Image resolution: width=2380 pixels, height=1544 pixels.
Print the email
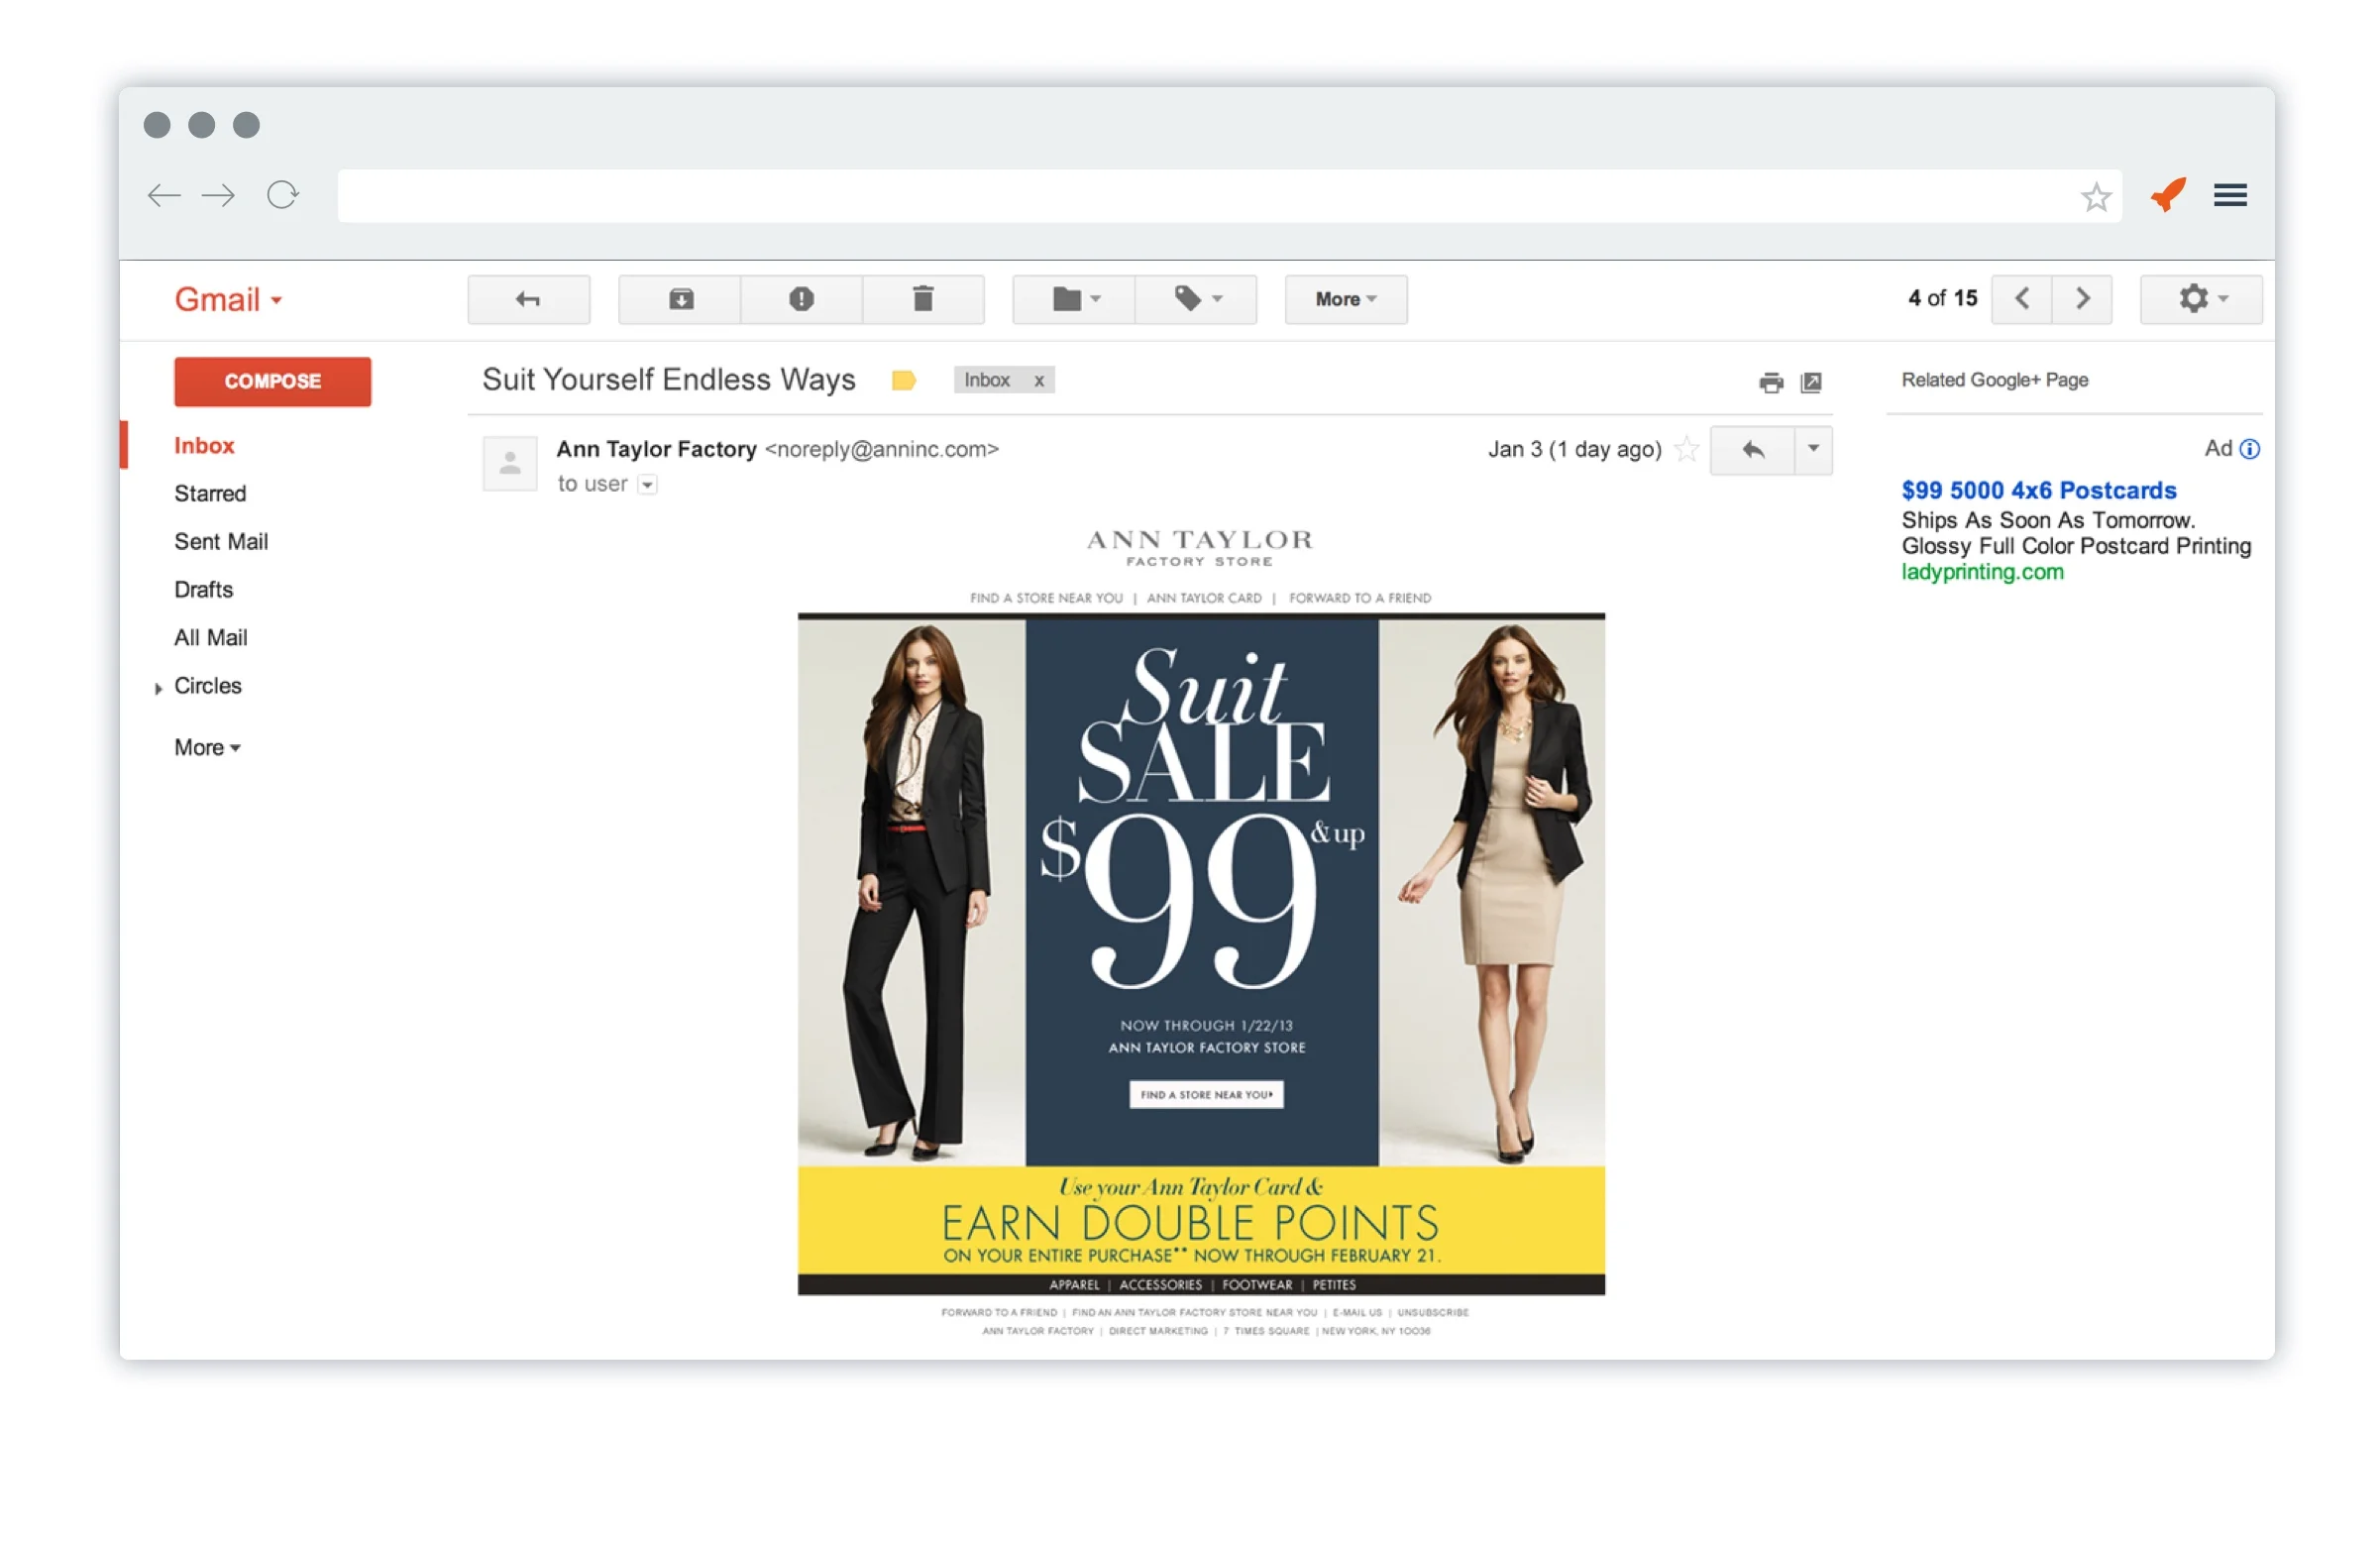[1771, 383]
